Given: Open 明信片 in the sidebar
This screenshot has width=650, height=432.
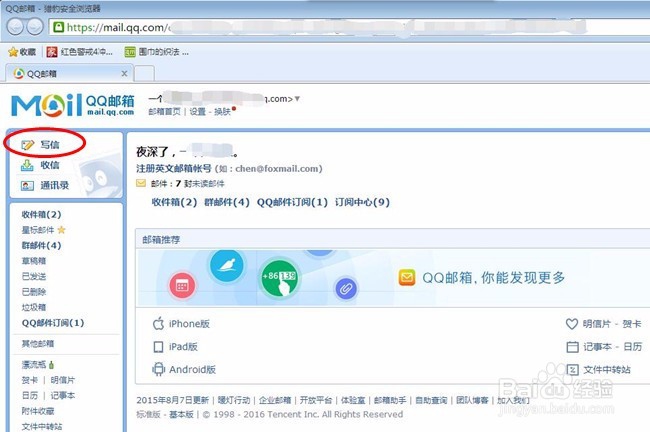Looking at the screenshot, I should click(63, 380).
